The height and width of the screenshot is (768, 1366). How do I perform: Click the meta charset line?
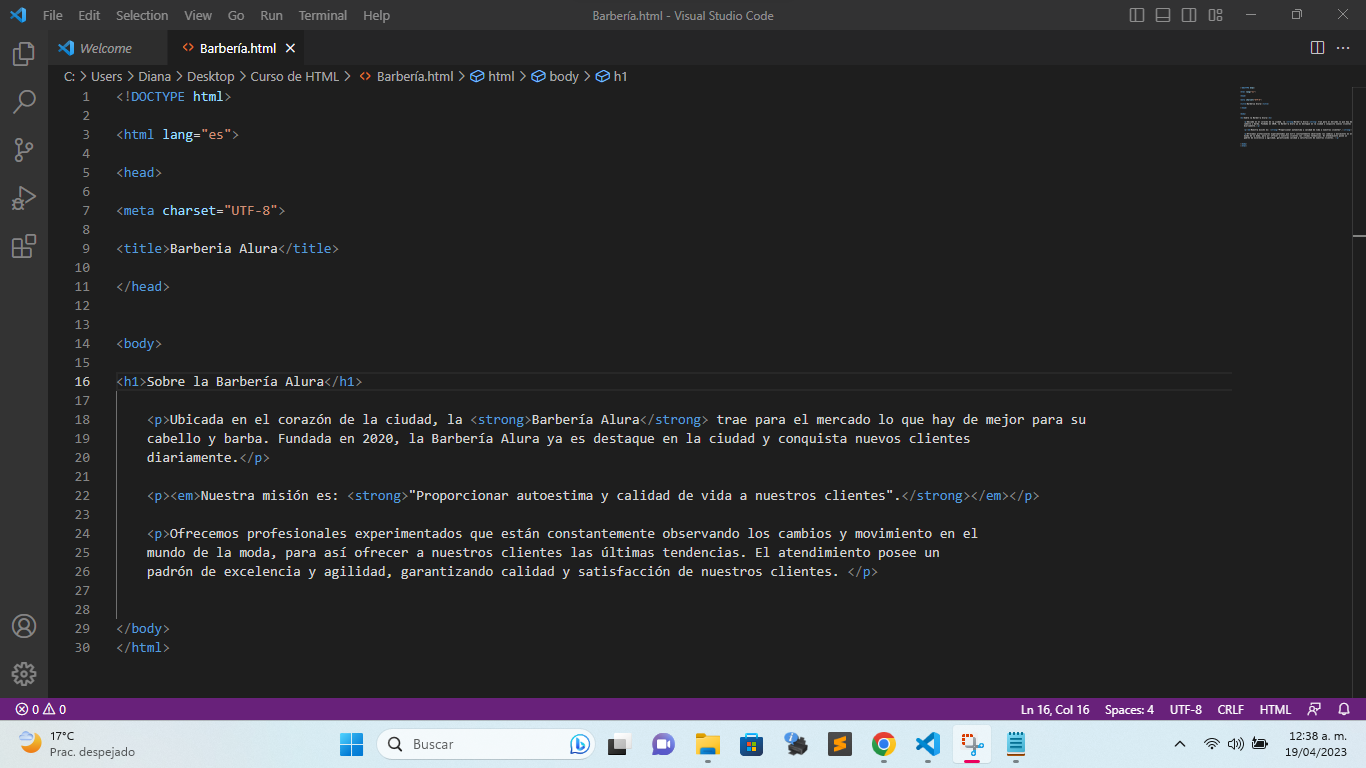tap(201, 210)
